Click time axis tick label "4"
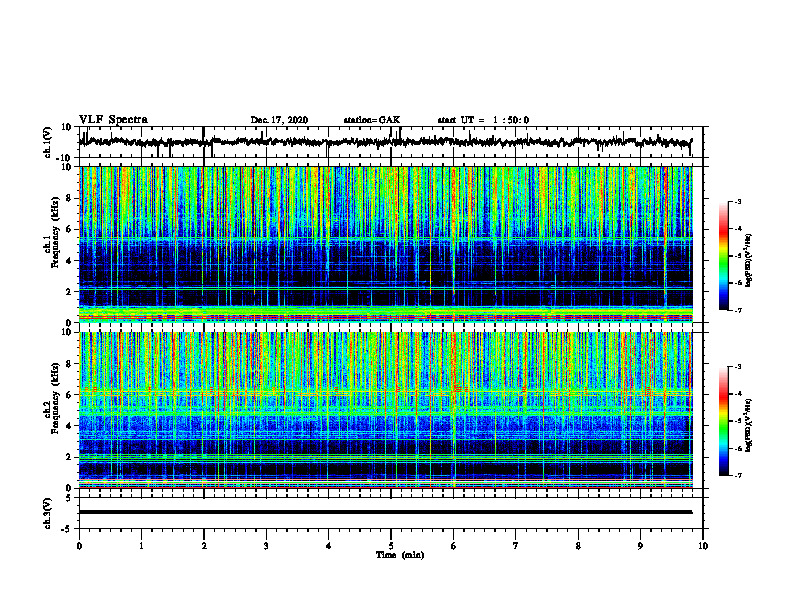Image resolution: width=792 pixels, height=612 pixels. coord(328,546)
